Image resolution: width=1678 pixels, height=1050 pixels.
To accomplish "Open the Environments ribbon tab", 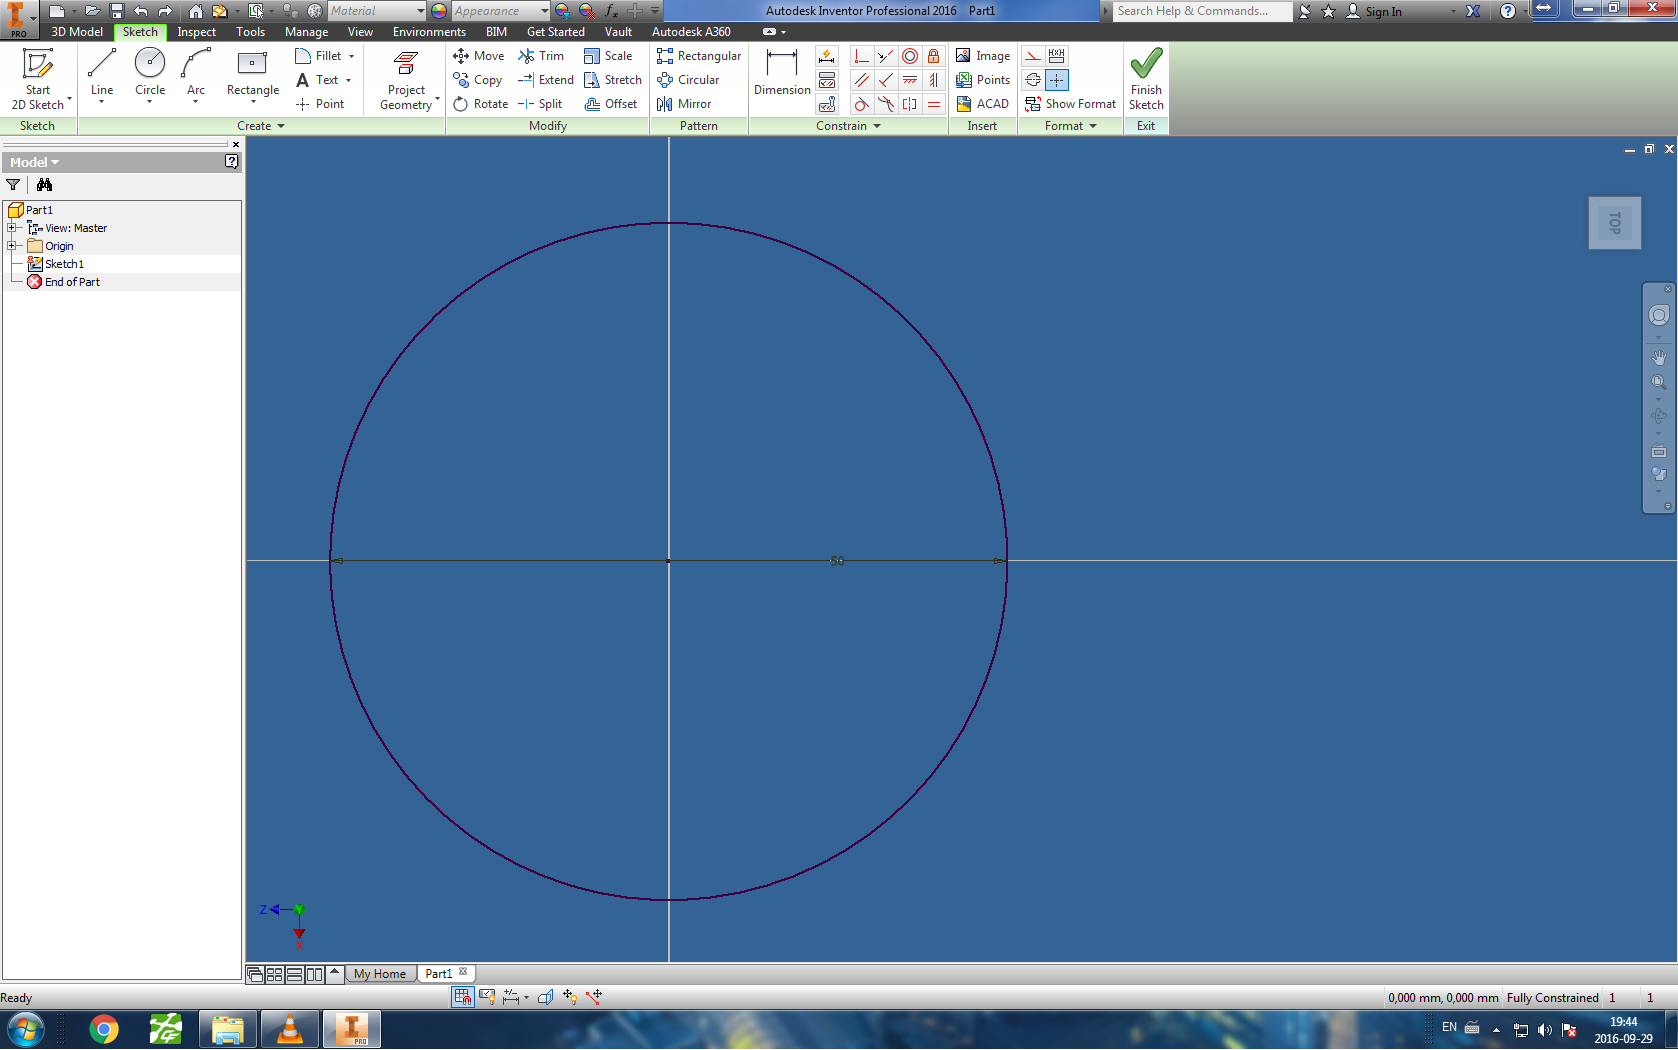I will (x=429, y=32).
